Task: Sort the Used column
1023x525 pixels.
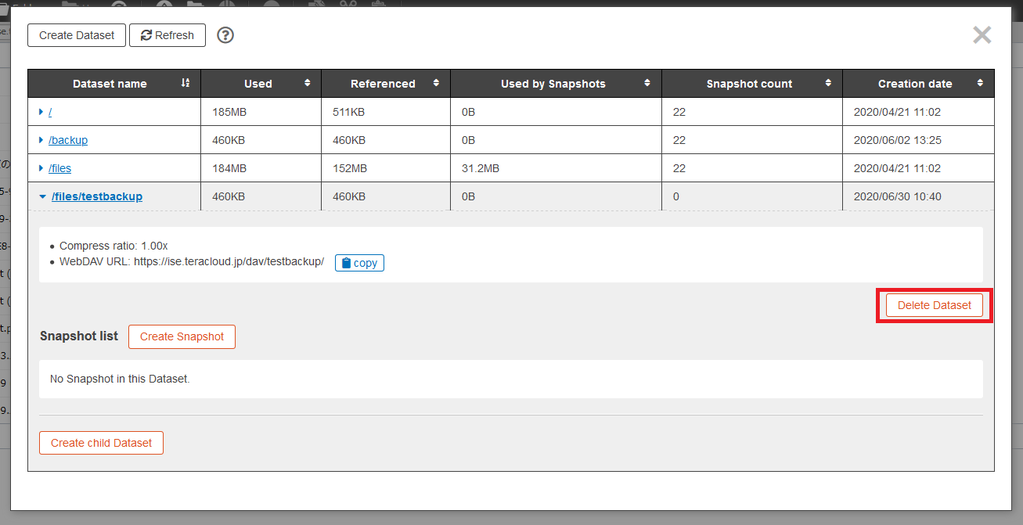Action: point(306,84)
